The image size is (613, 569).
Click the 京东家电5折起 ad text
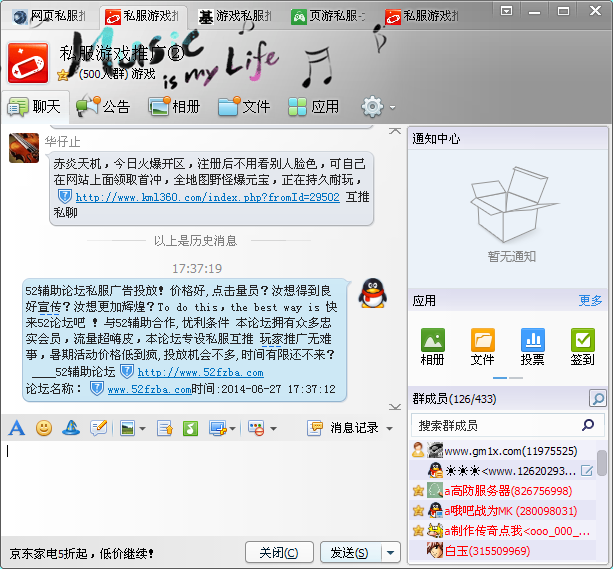81,553
